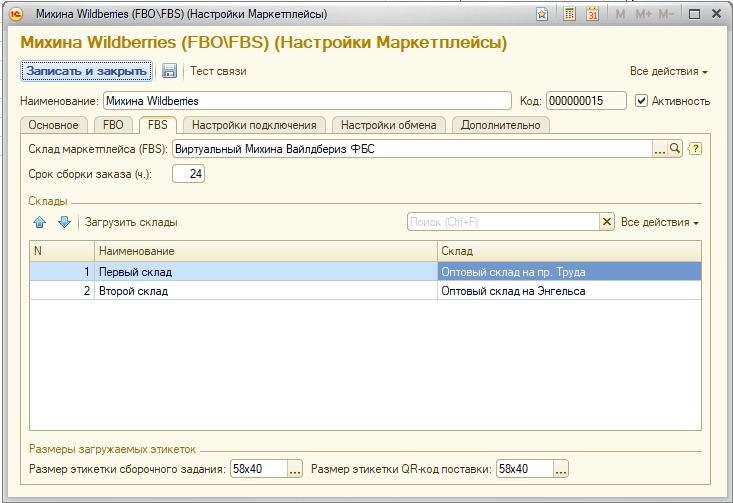
Task: Open the Дополнительно tab
Action: click(x=501, y=125)
